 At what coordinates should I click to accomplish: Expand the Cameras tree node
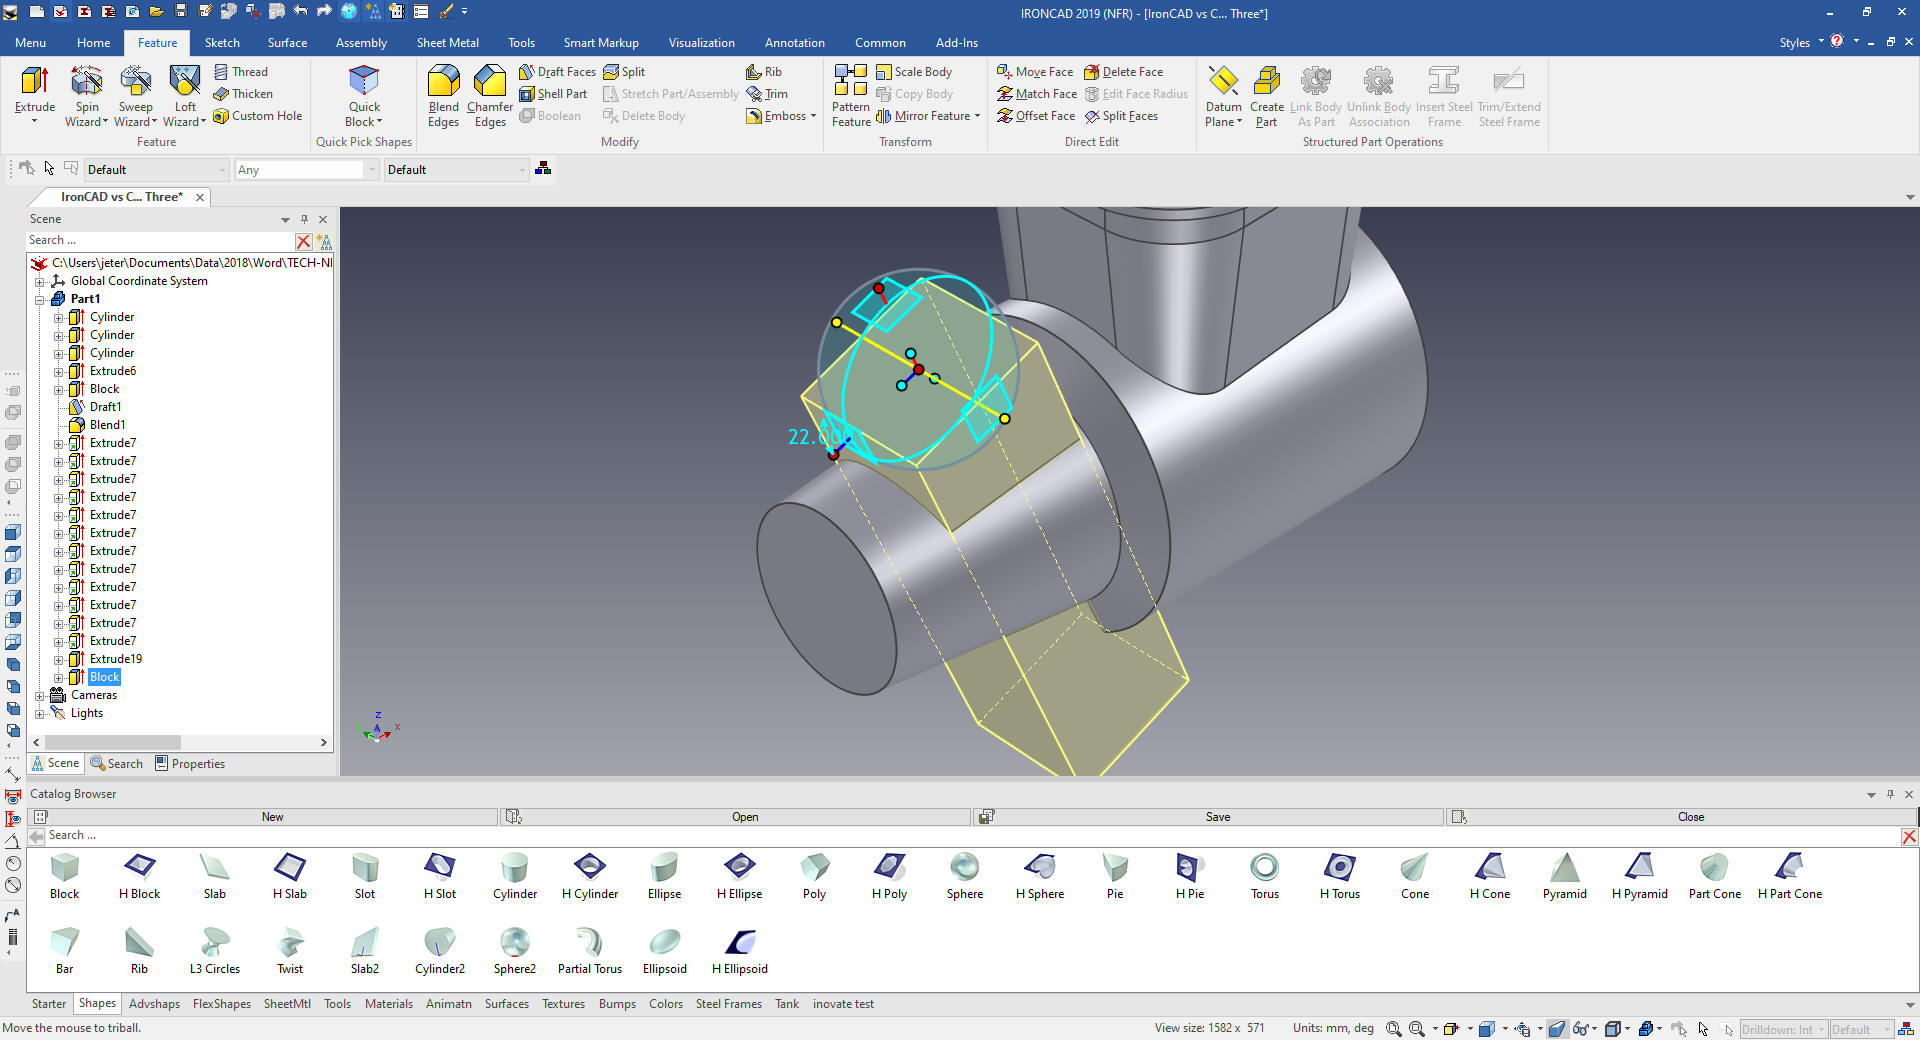(x=40, y=696)
